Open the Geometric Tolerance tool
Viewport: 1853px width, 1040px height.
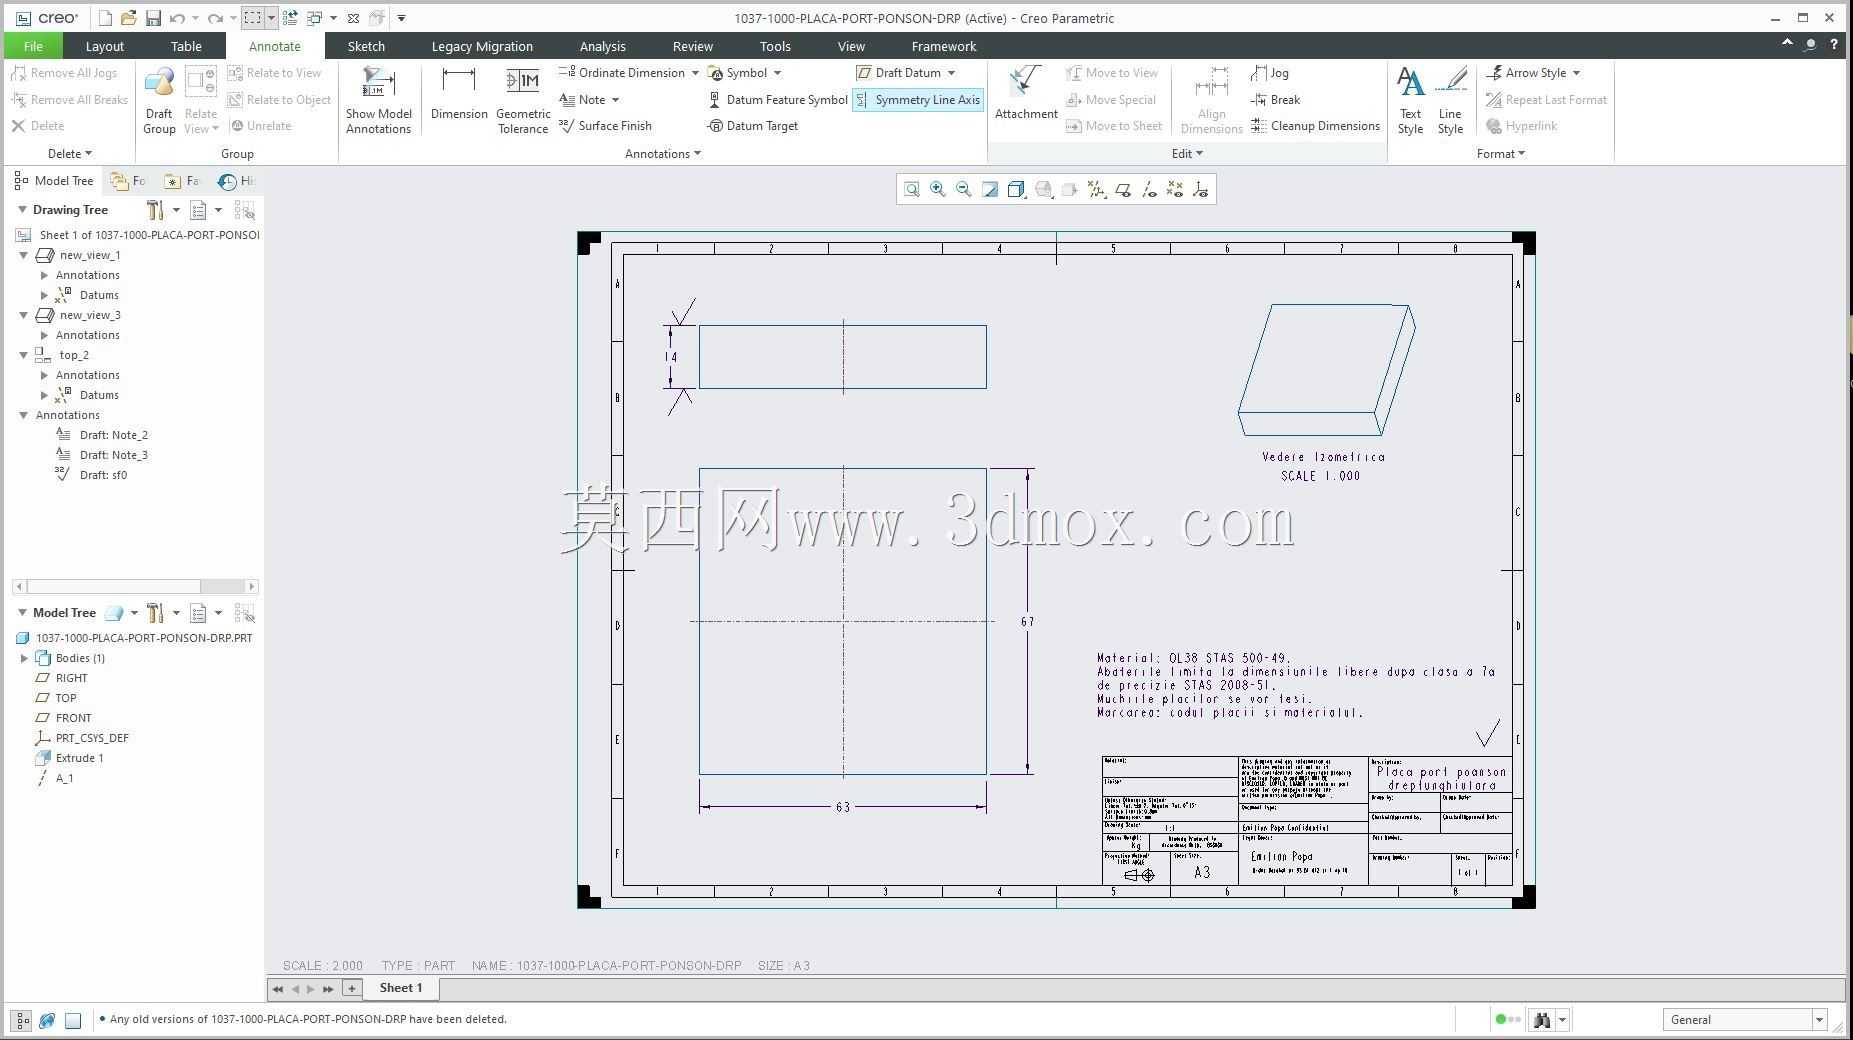[523, 100]
